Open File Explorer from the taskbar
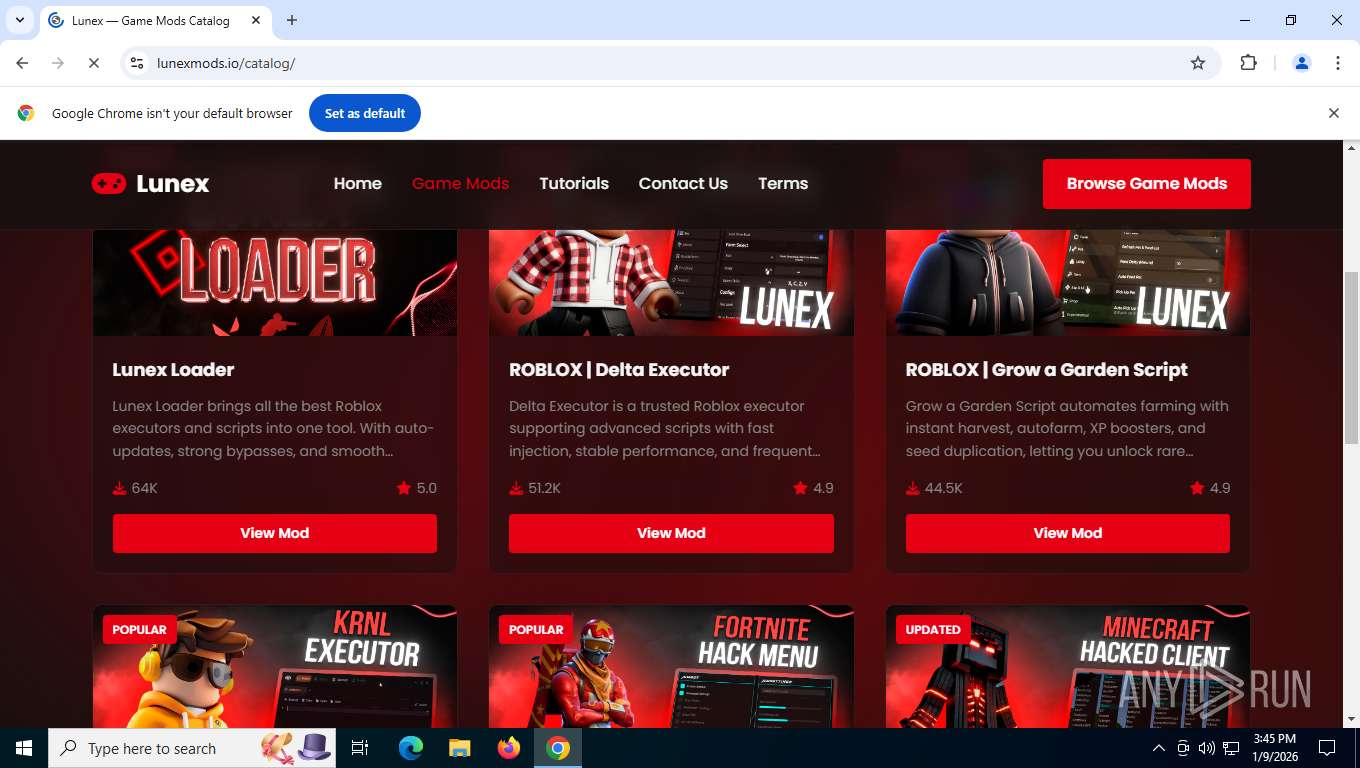1360x768 pixels. point(459,748)
